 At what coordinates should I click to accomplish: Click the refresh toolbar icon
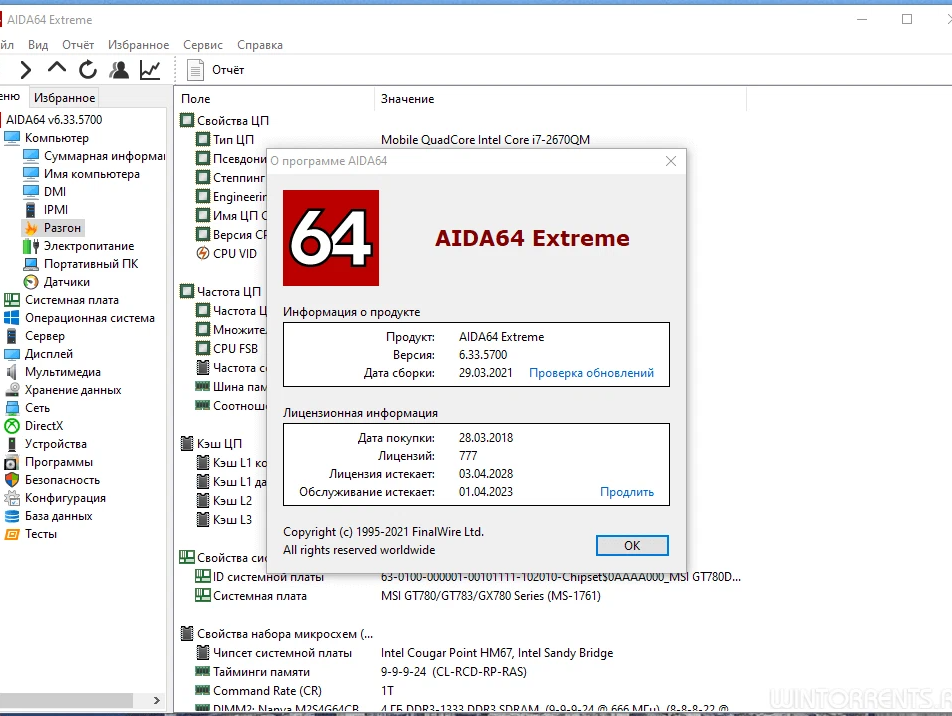[88, 70]
